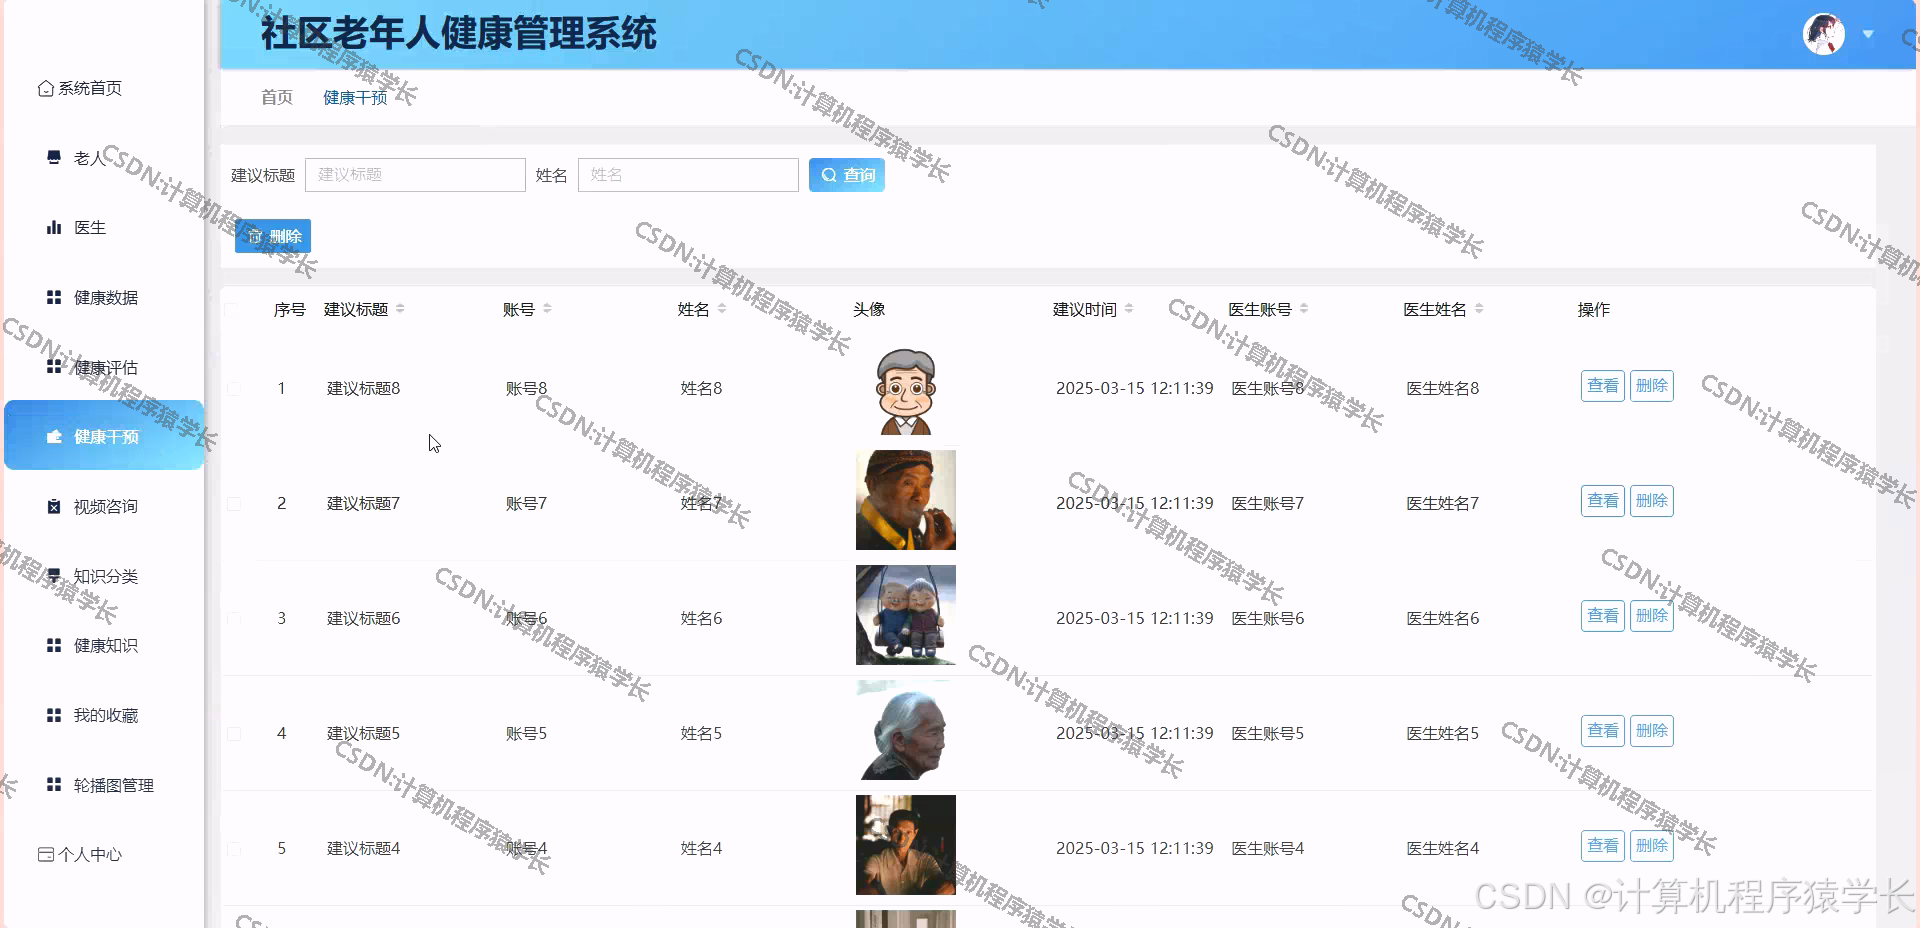The image size is (1920, 928).
Task: Open the user menu dropdown arrow
Action: 1868,34
